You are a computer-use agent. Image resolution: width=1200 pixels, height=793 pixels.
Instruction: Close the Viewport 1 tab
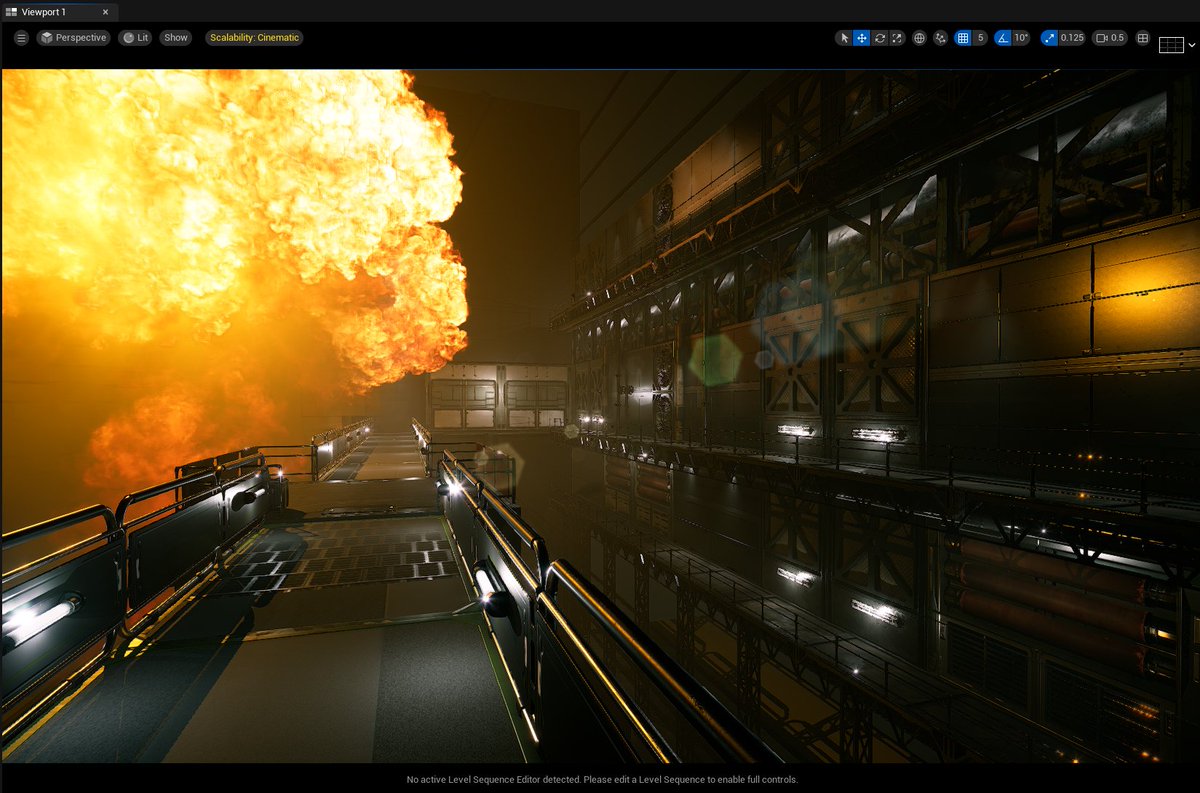pyautogui.click(x=106, y=13)
